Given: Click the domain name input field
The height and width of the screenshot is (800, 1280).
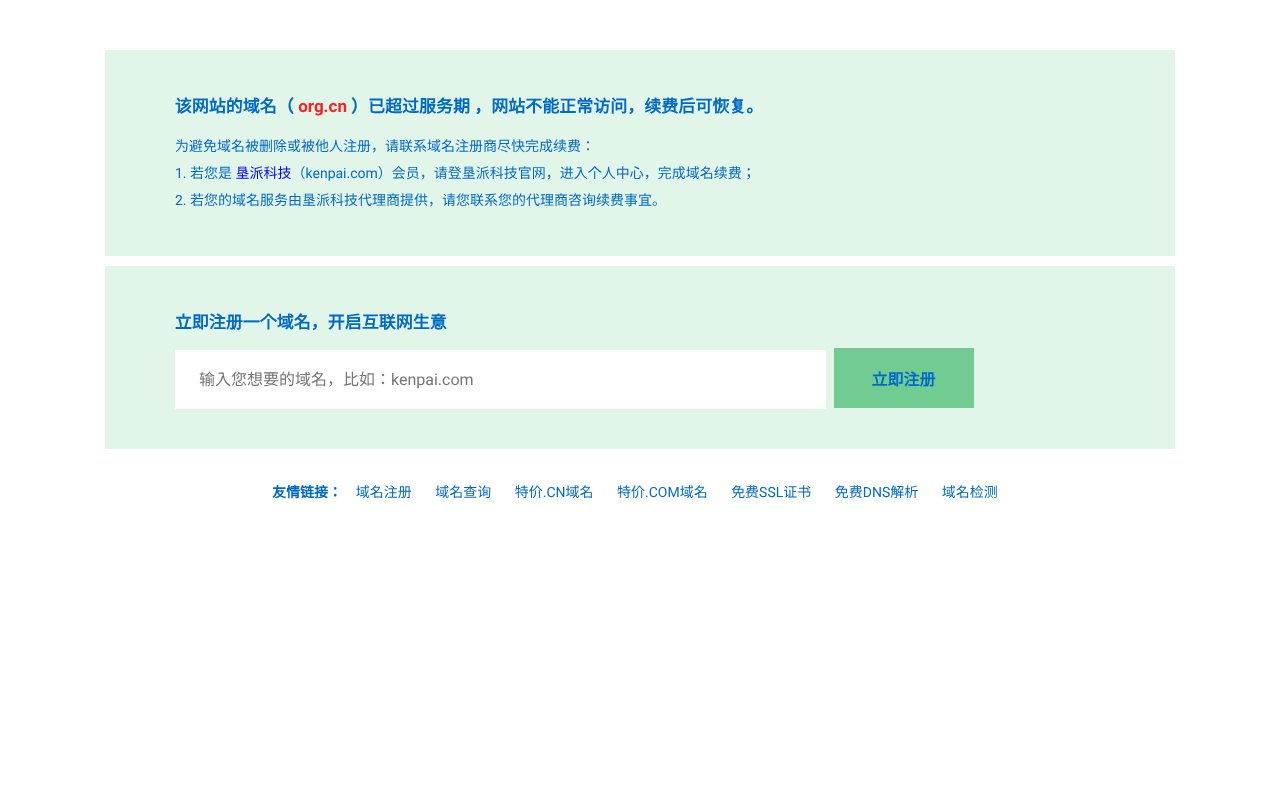Looking at the screenshot, I should [500, 379].
